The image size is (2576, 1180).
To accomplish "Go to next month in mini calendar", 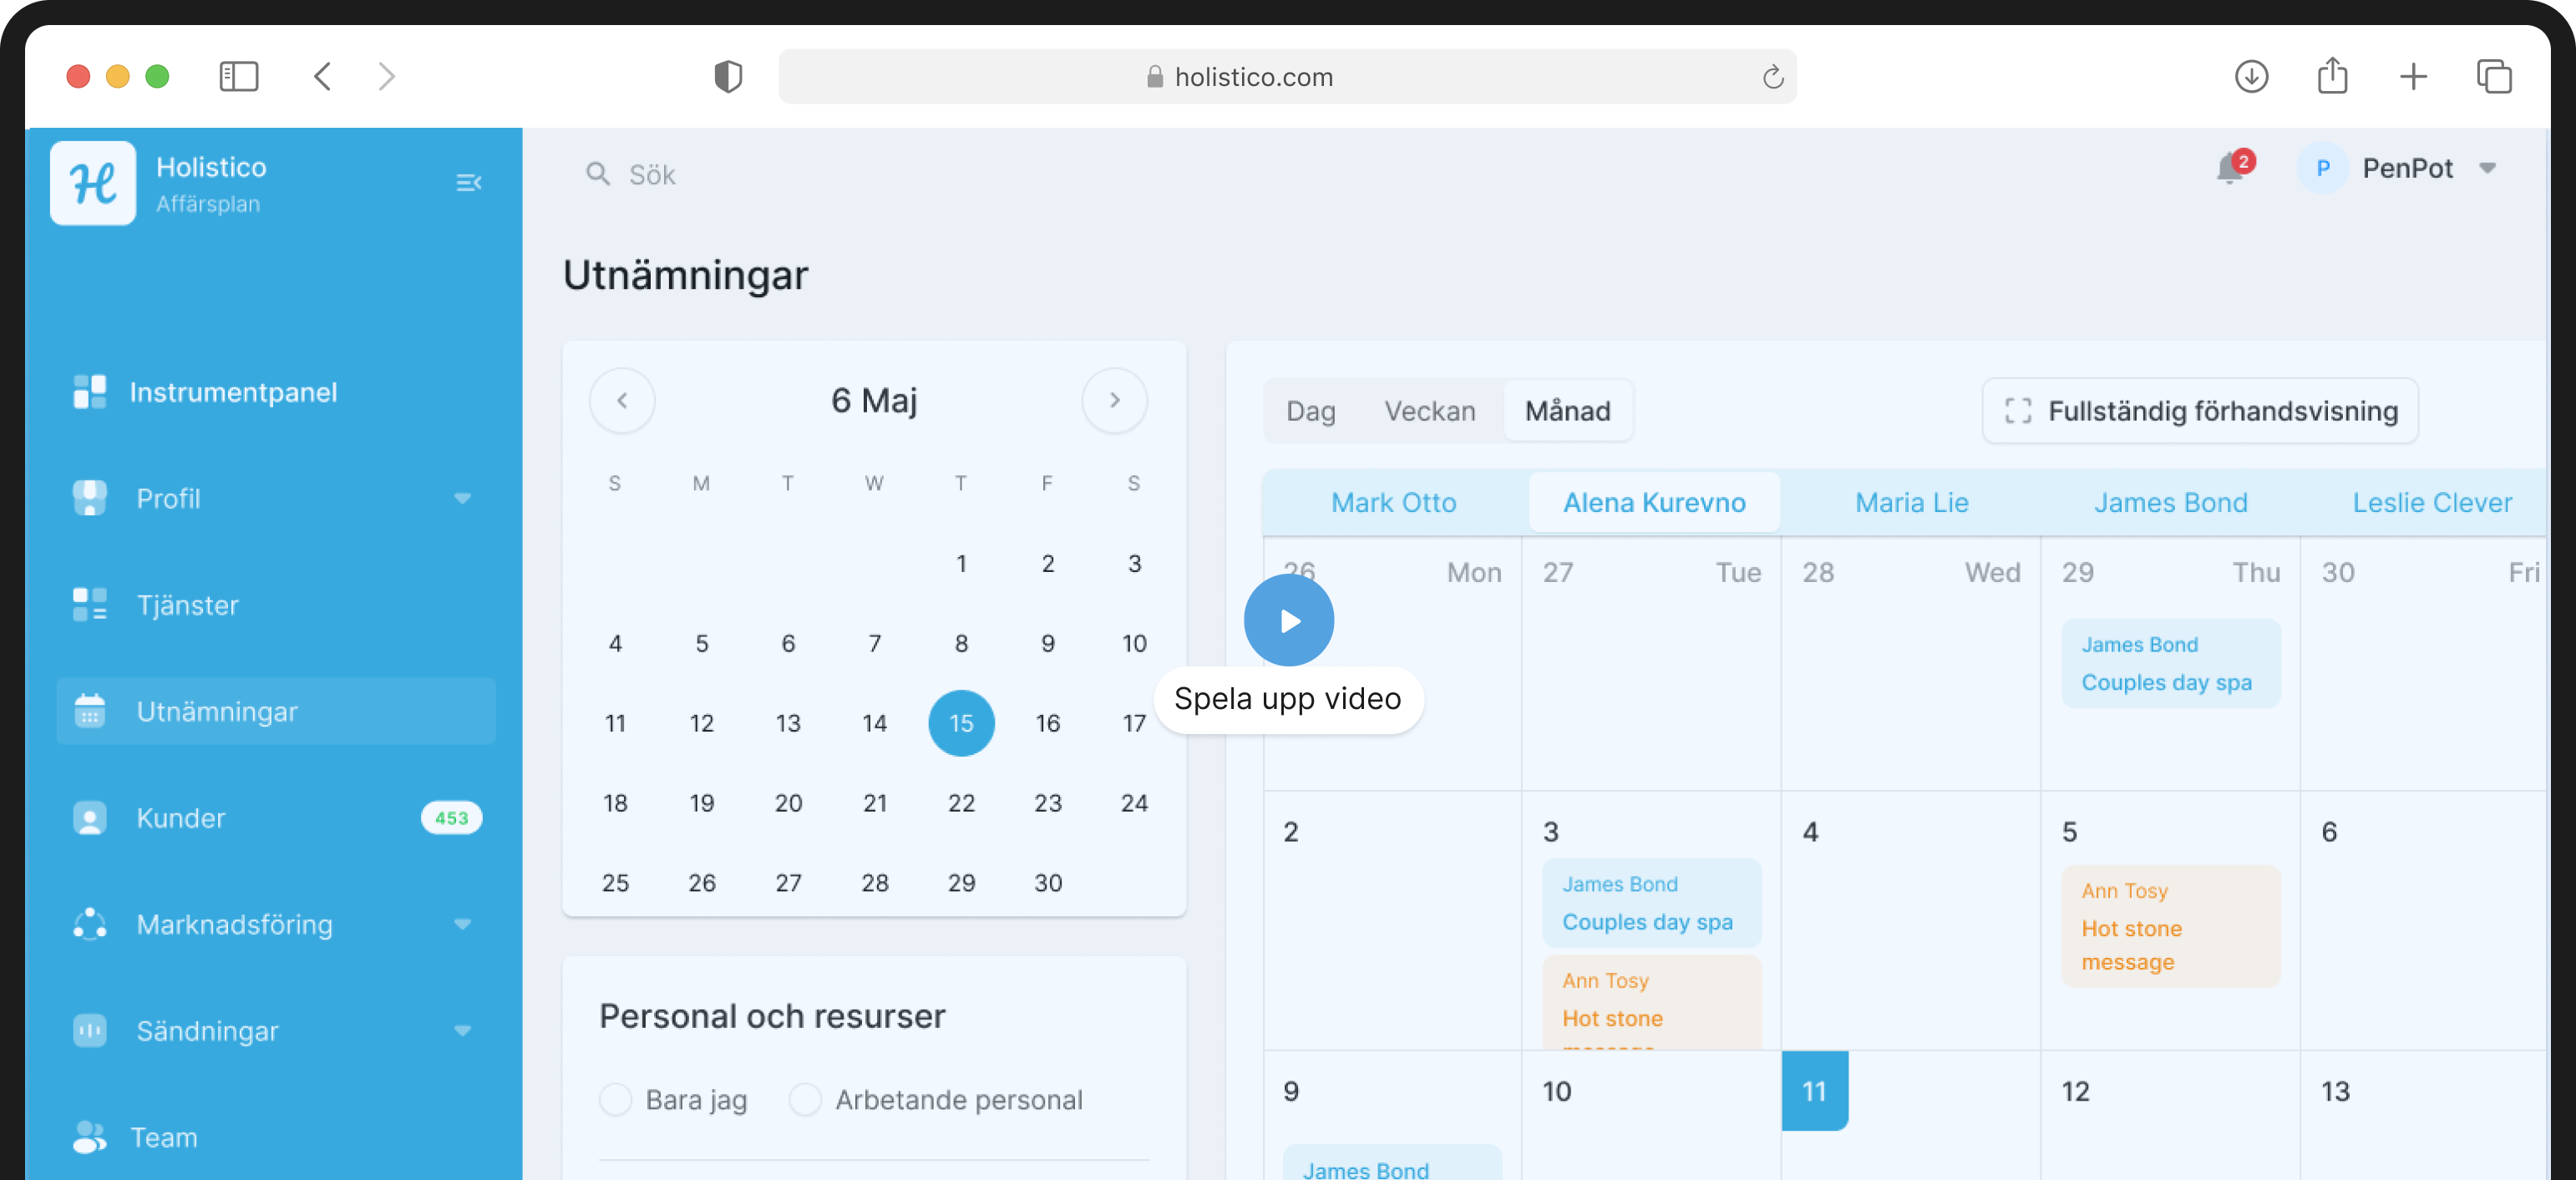I will point(1114,400).
